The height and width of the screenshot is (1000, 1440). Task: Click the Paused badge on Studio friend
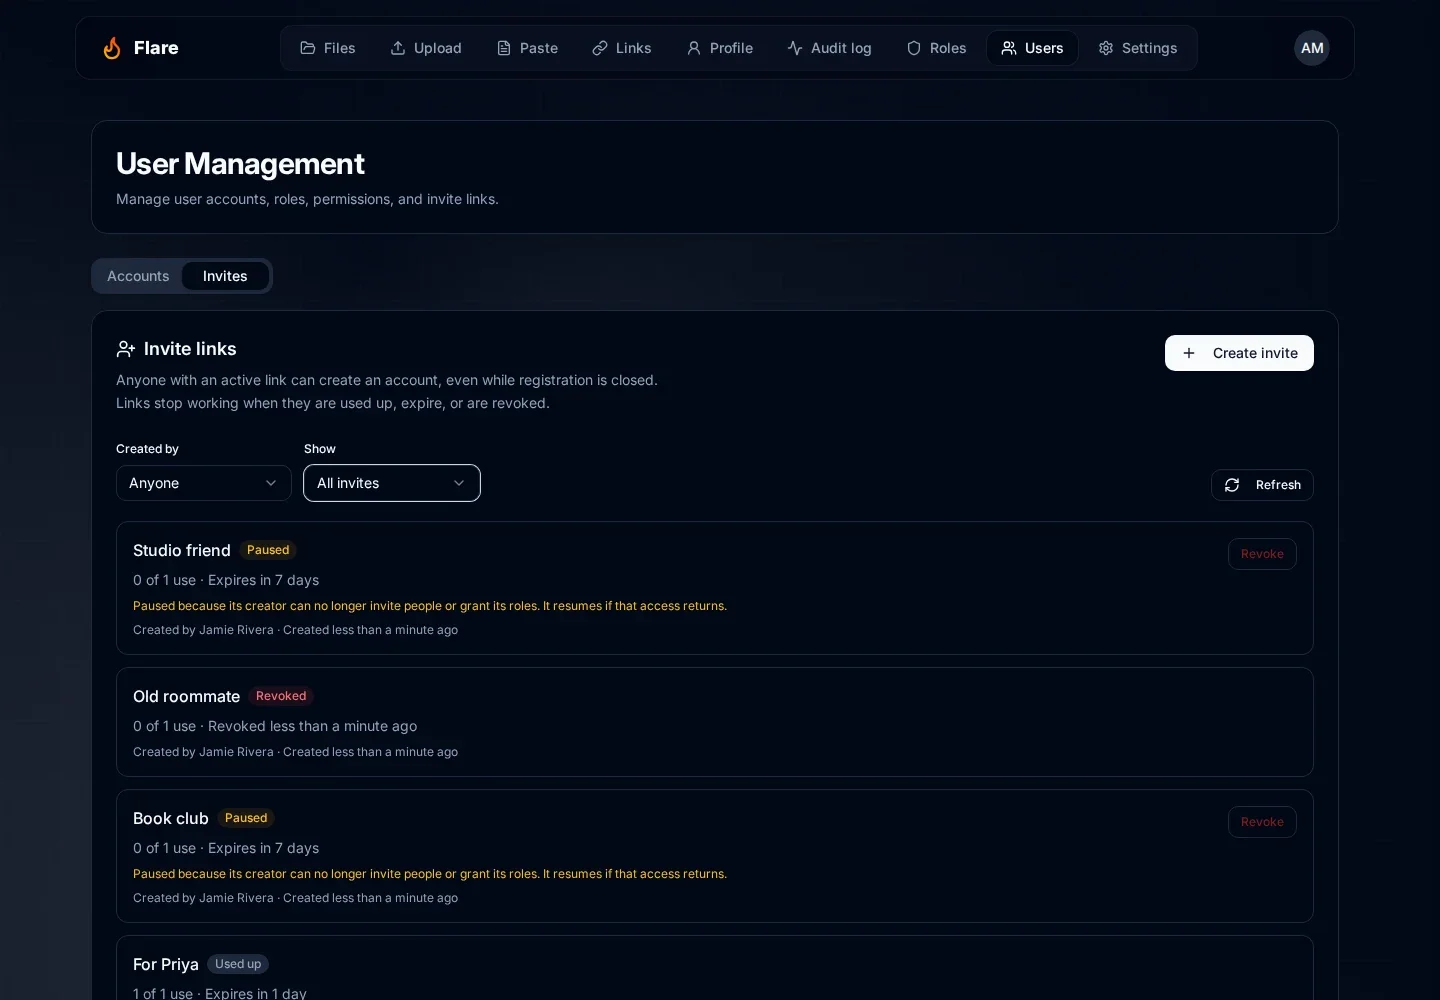(268, 550)
